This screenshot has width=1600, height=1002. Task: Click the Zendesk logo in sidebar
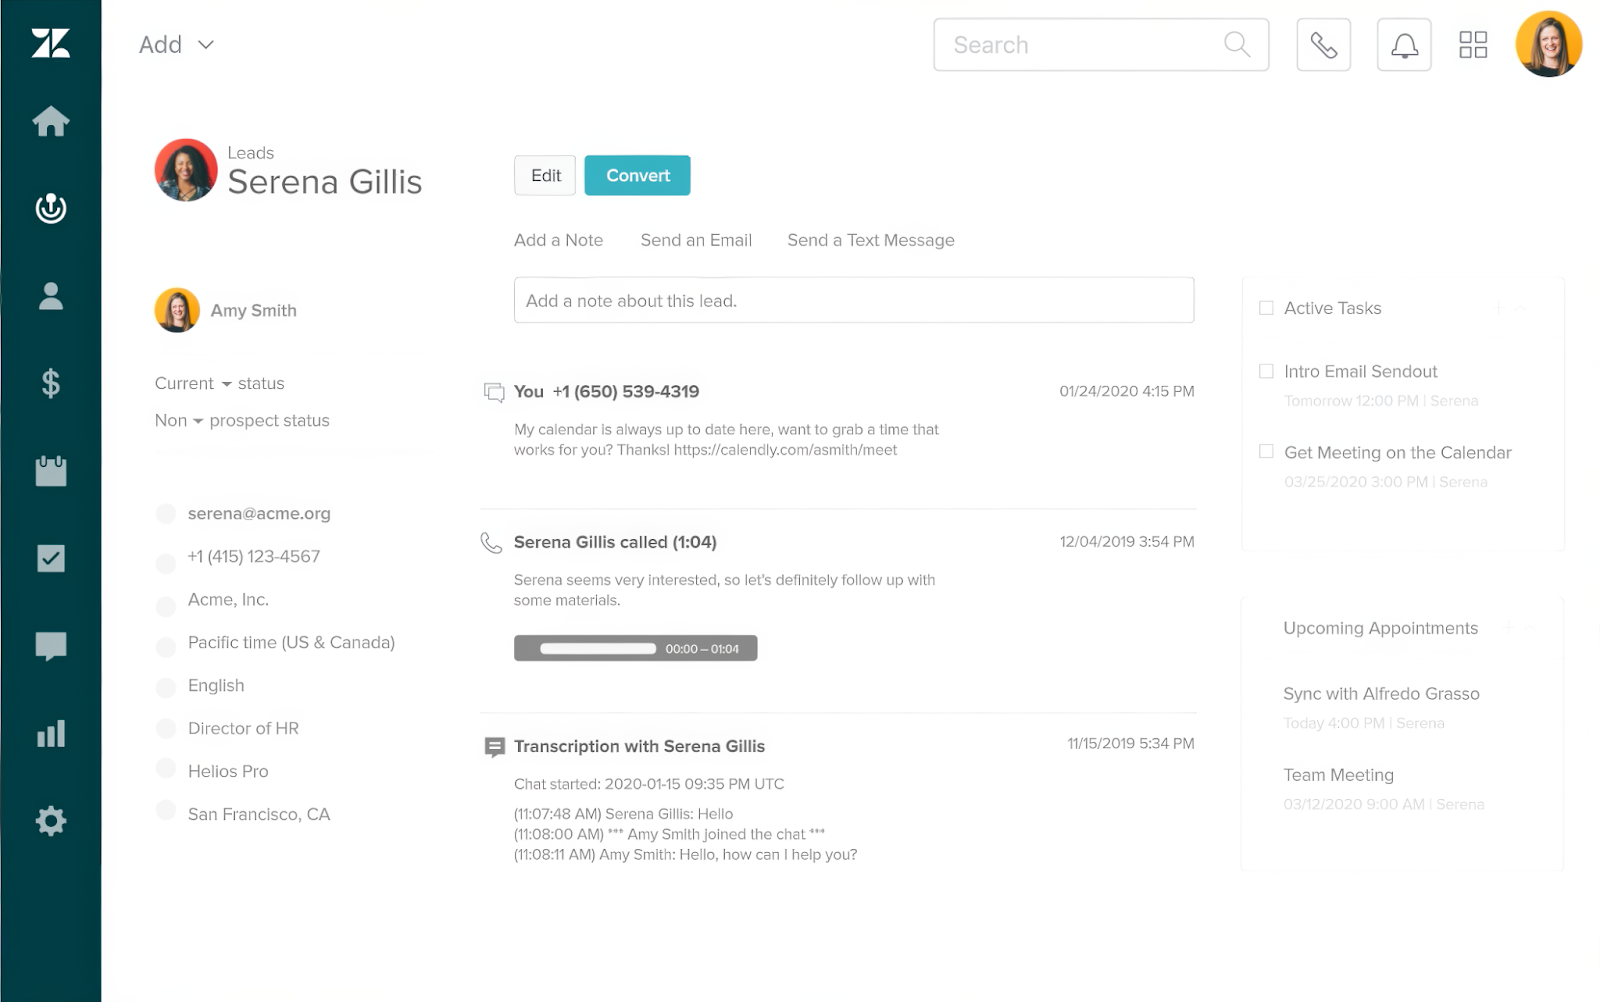point(50,44)
